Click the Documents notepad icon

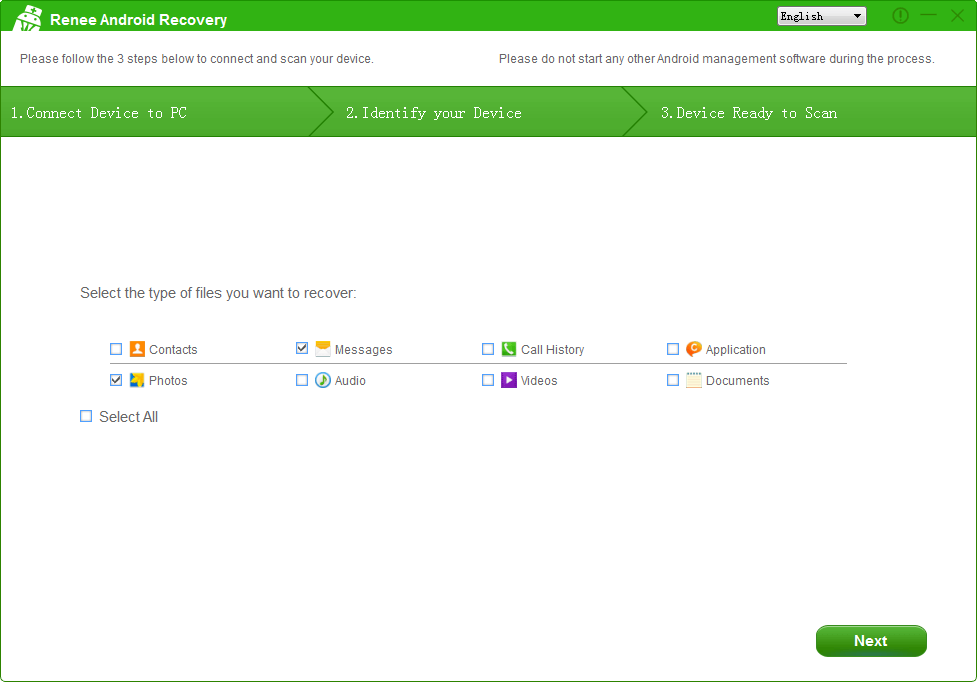click(x=694, y=380)
